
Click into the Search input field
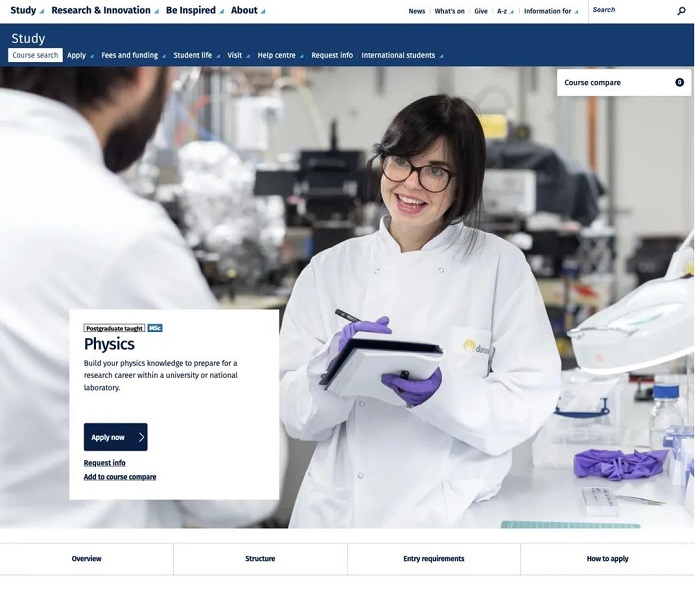[628, 11]
